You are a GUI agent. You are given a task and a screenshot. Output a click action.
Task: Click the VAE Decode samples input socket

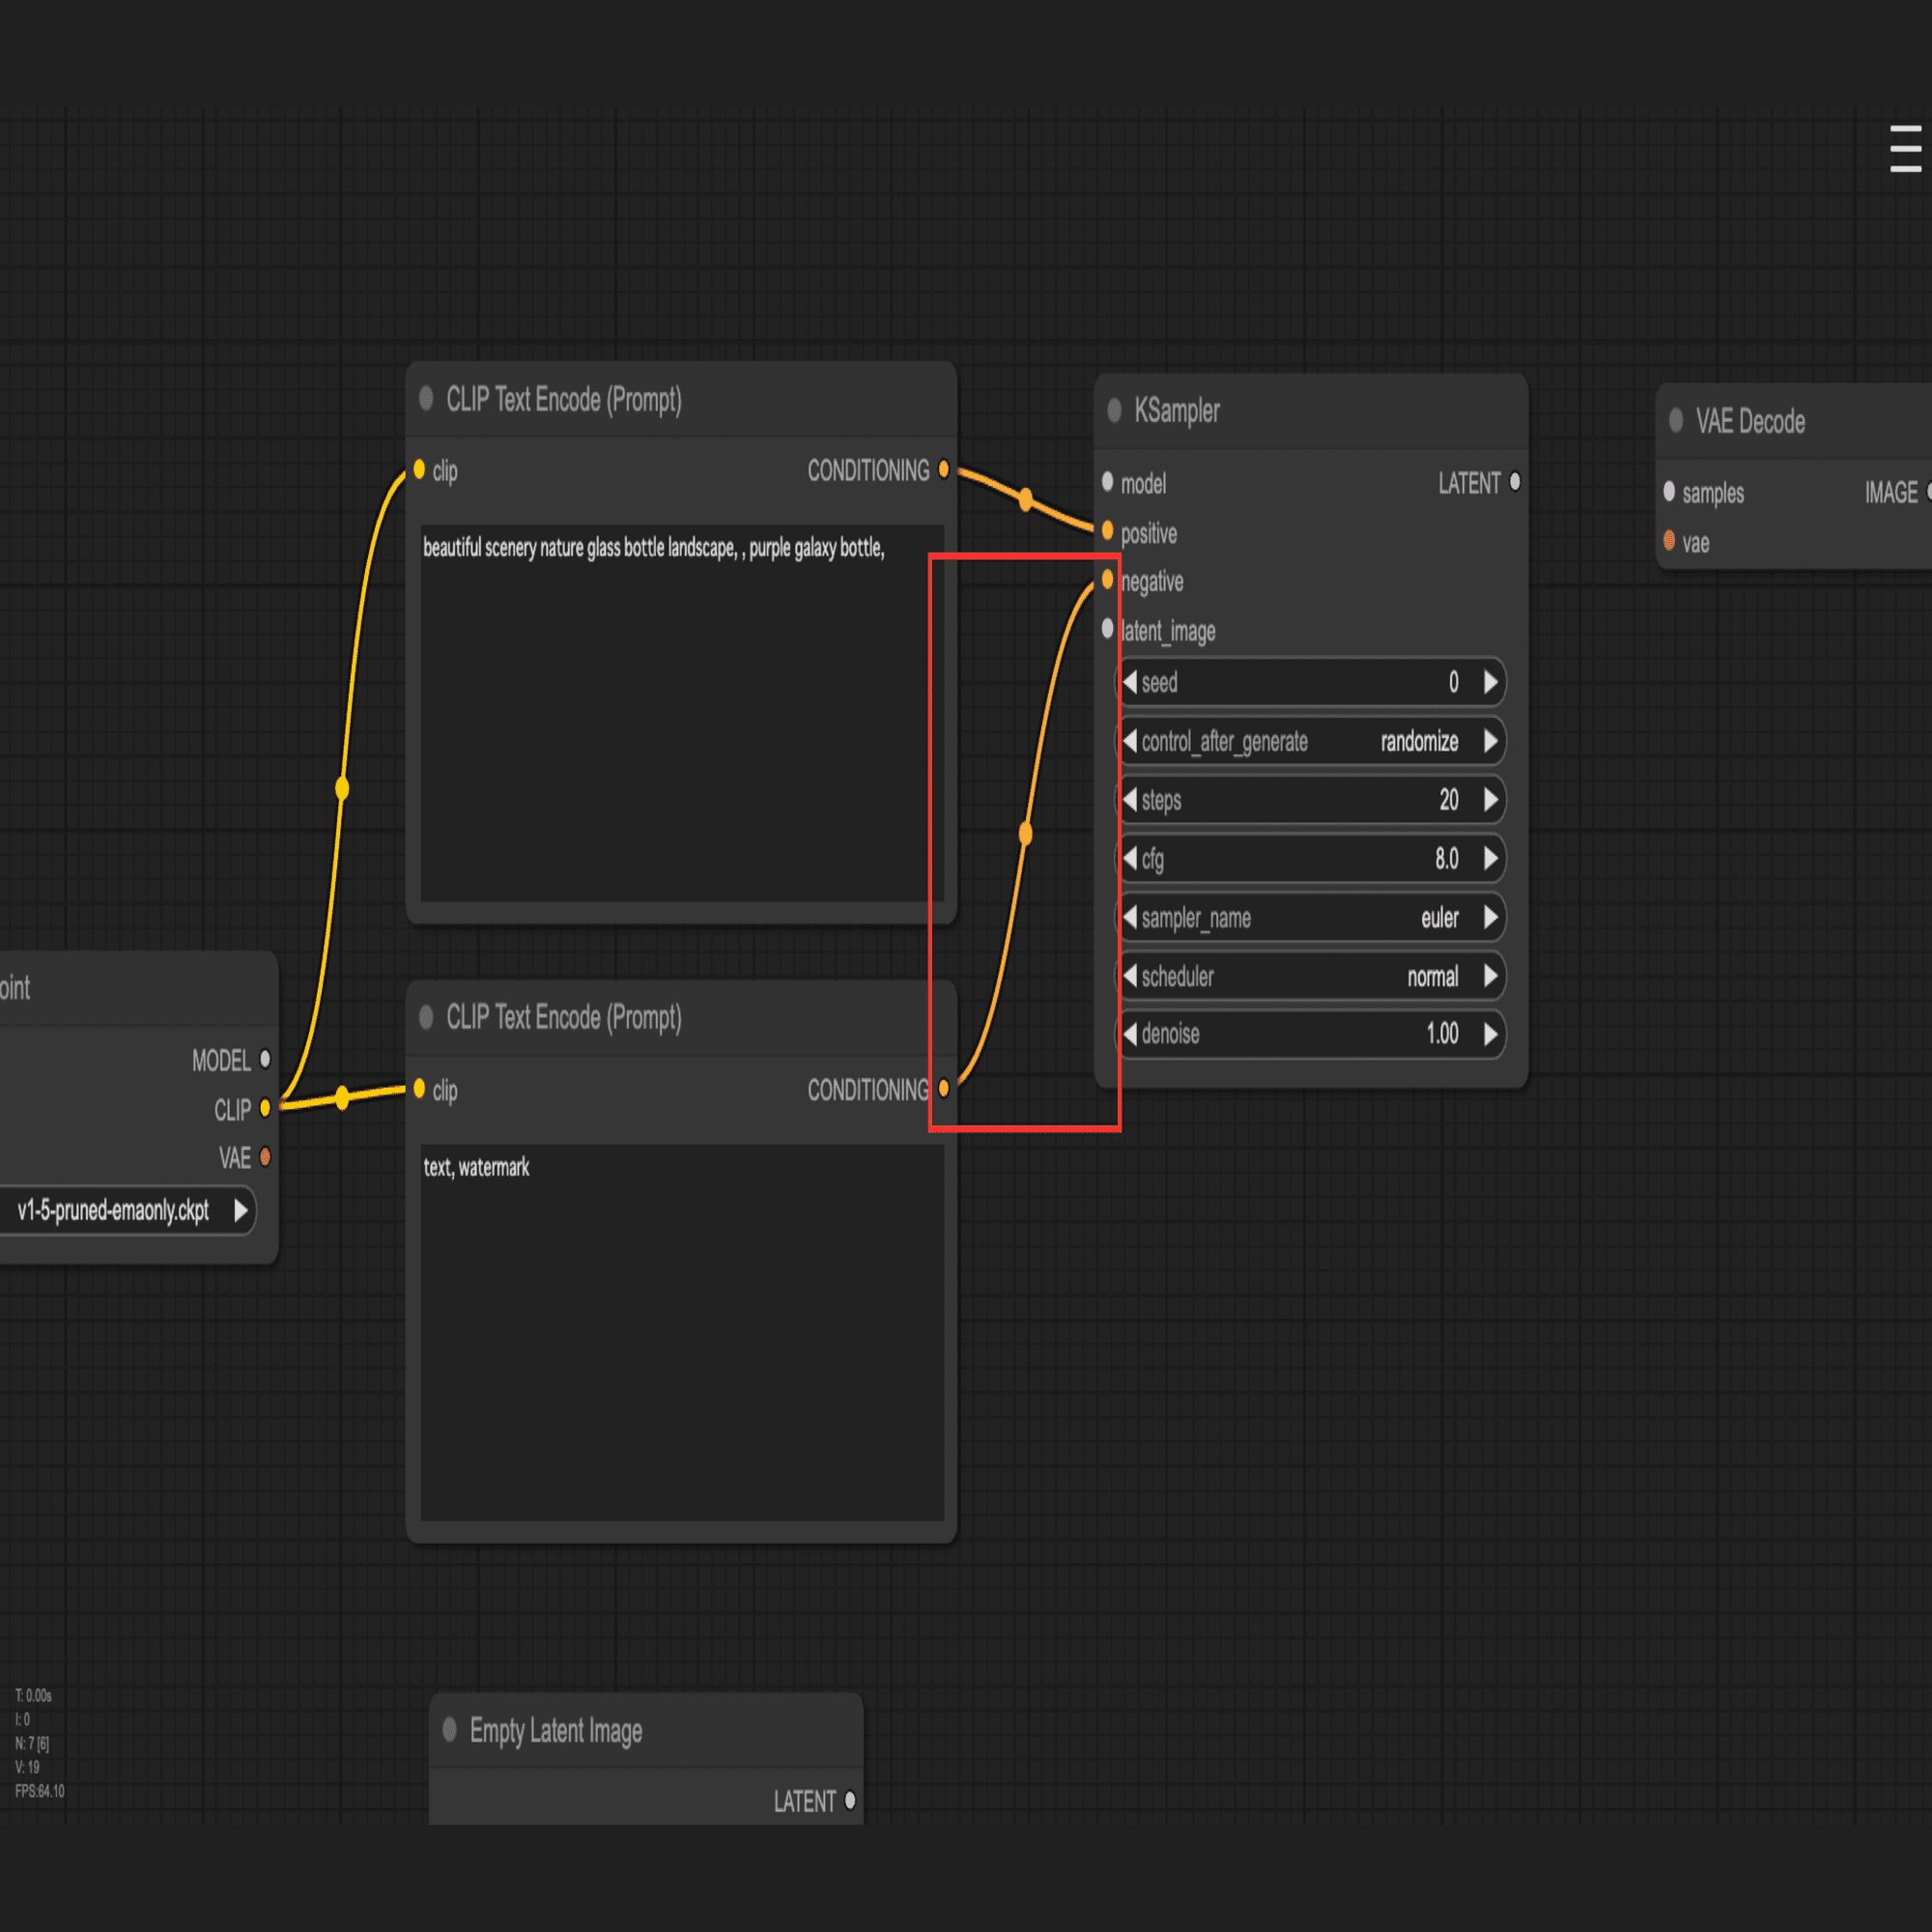(x=1669, y=491)
